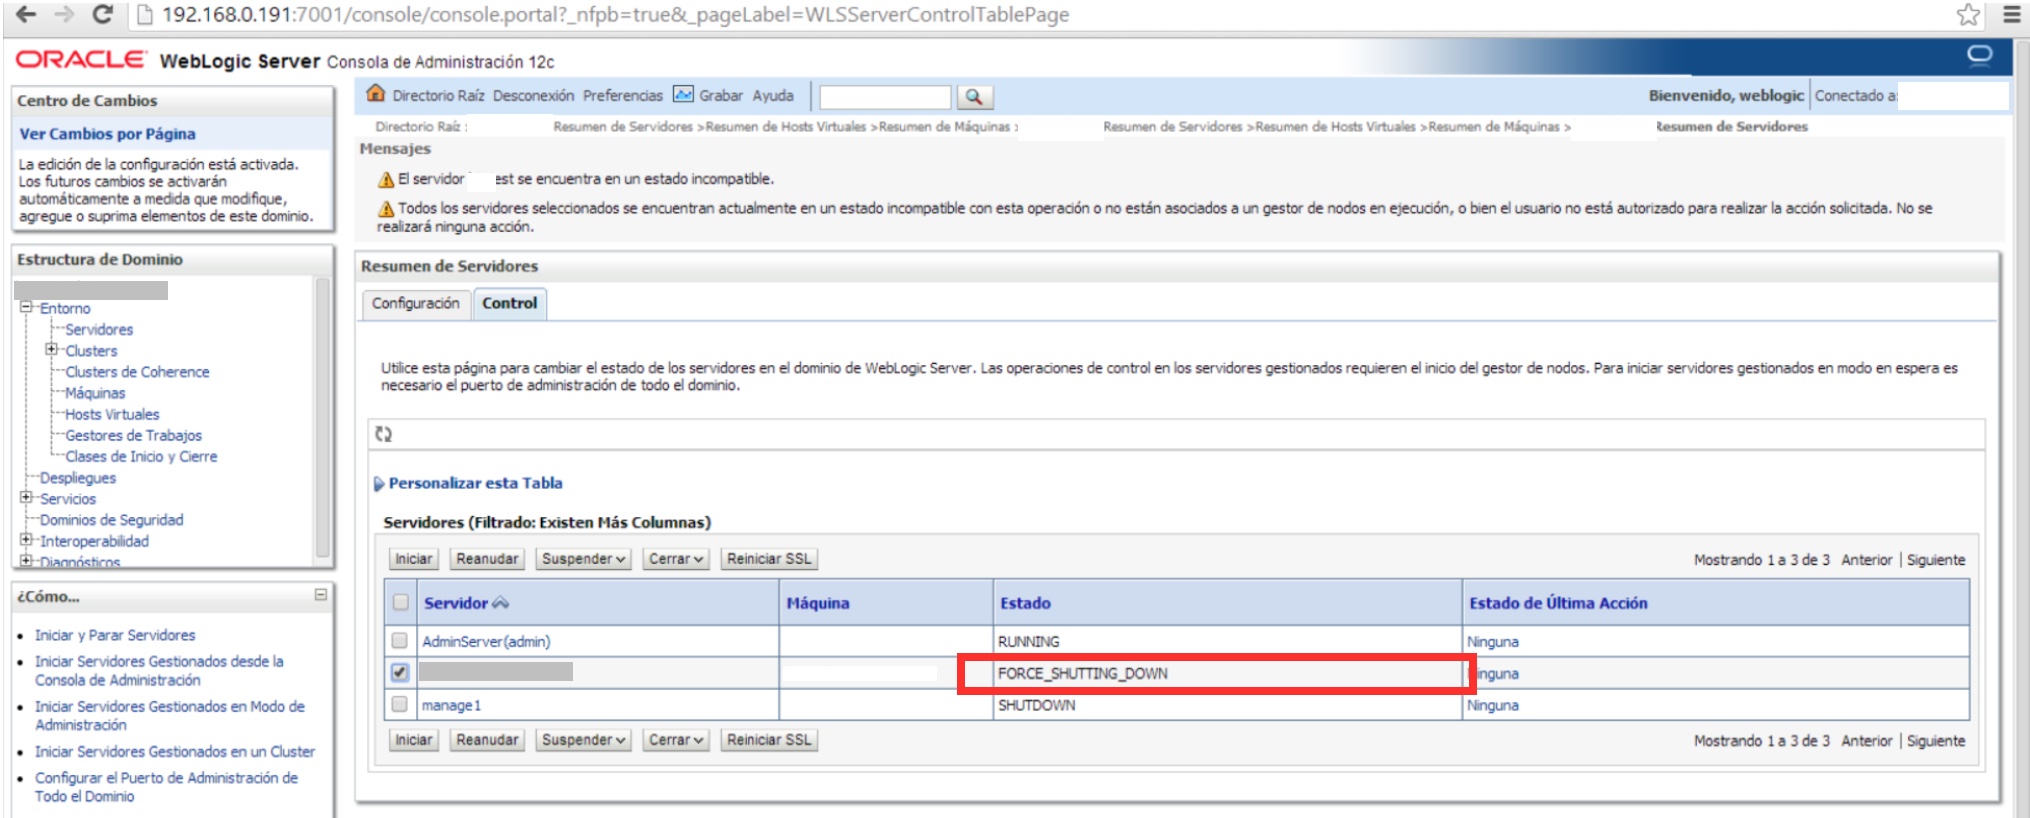The height and width of the screenshot is (818, 2030).
Task: Click the browser back arrow
Action: point(26,15)
